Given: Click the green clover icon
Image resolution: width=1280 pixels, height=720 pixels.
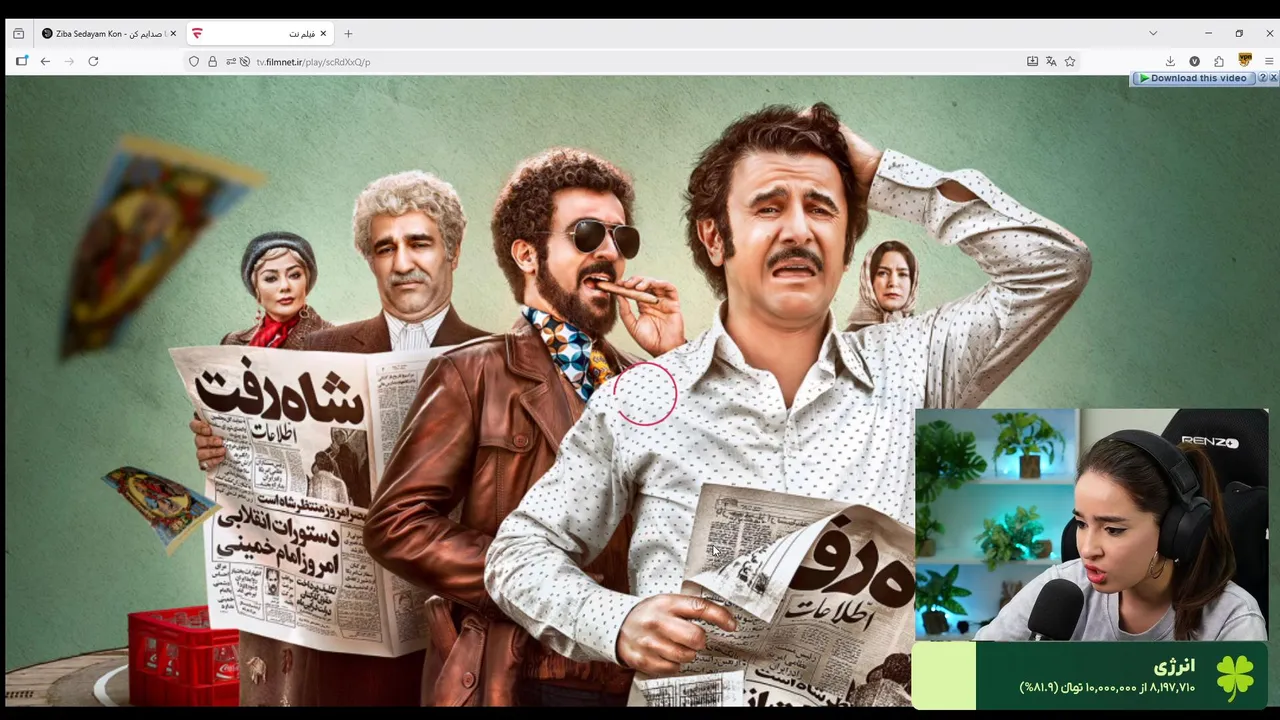Looking at the screenshot, I should click(x=1235, y=675).
